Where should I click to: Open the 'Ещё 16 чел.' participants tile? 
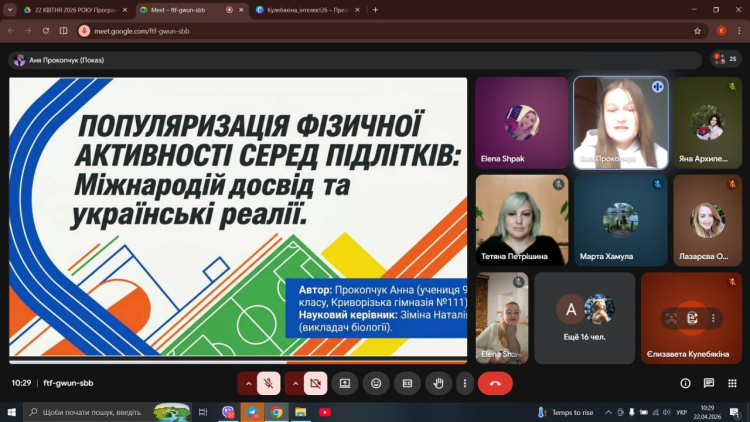click(x=584, y=318)
